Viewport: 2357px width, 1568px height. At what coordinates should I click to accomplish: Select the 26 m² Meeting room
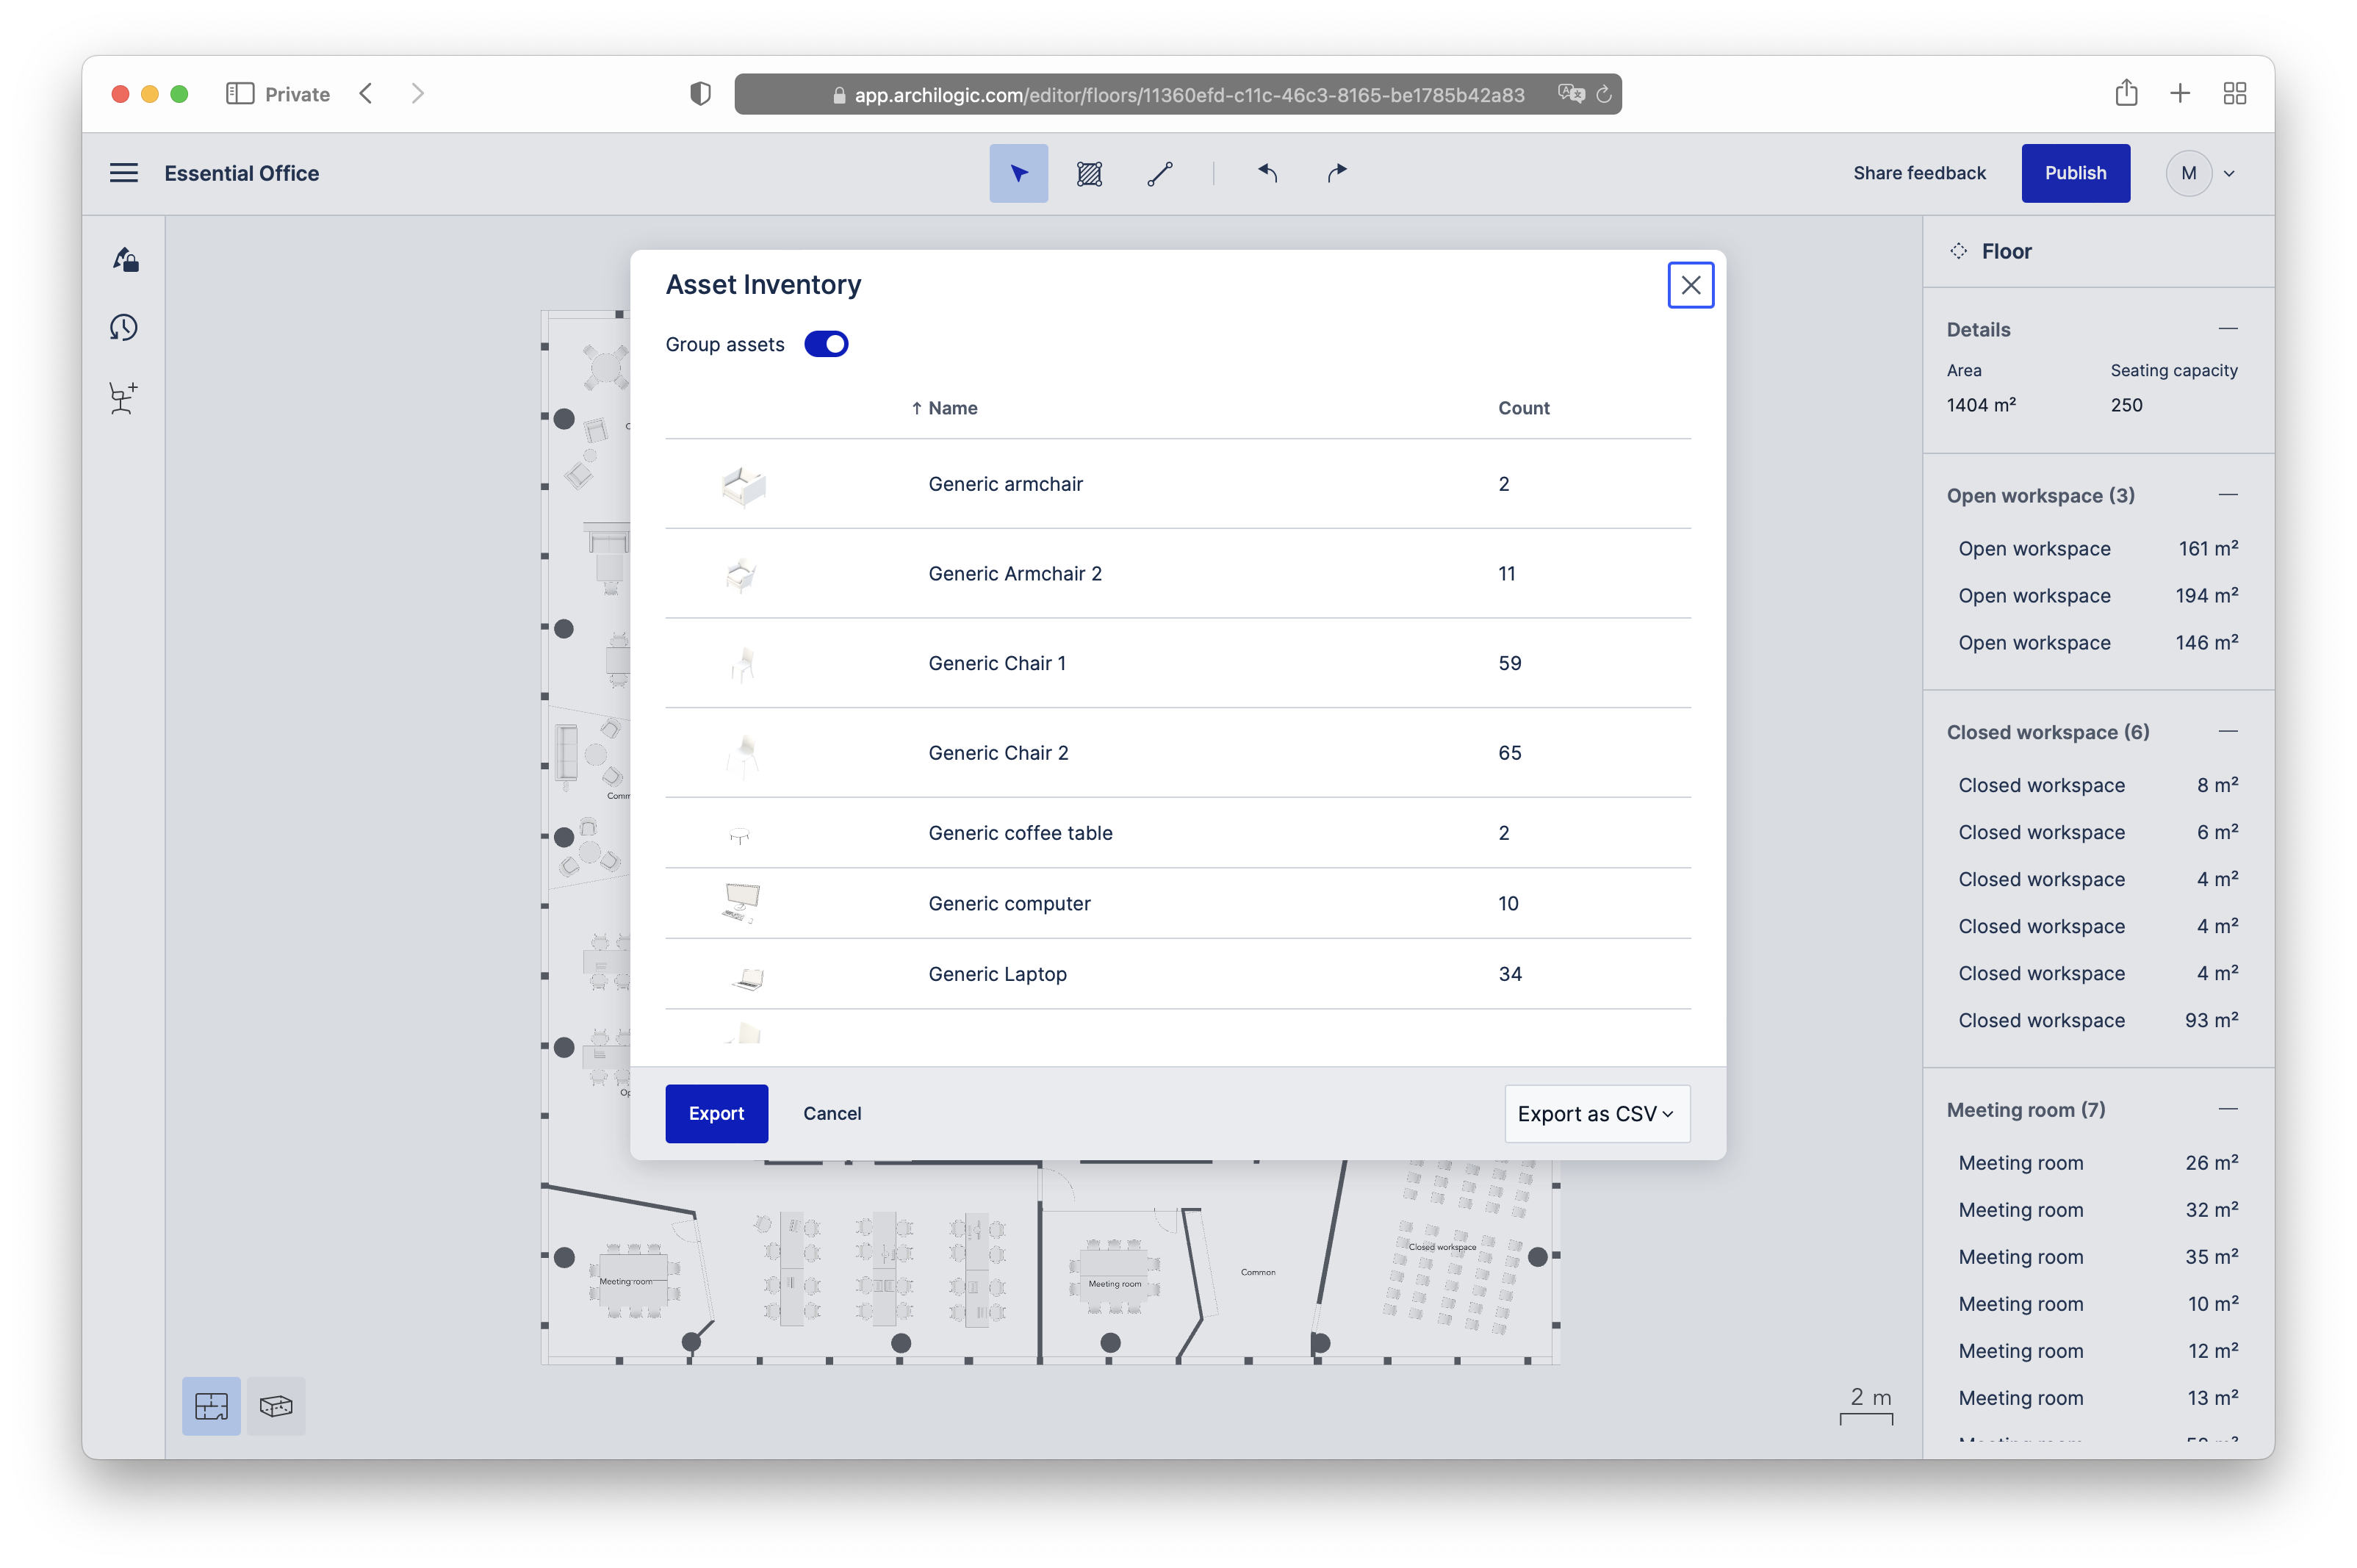coord(2097,1163)
